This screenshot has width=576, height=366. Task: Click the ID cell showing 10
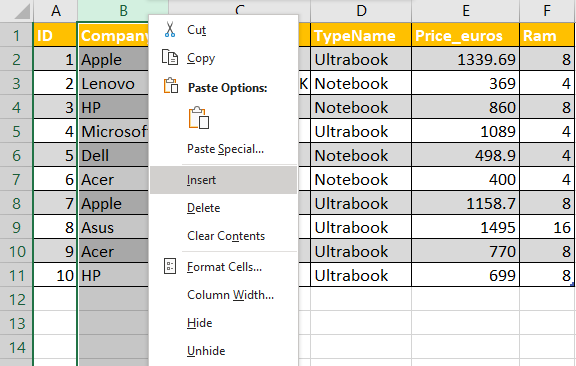point(55,275)
